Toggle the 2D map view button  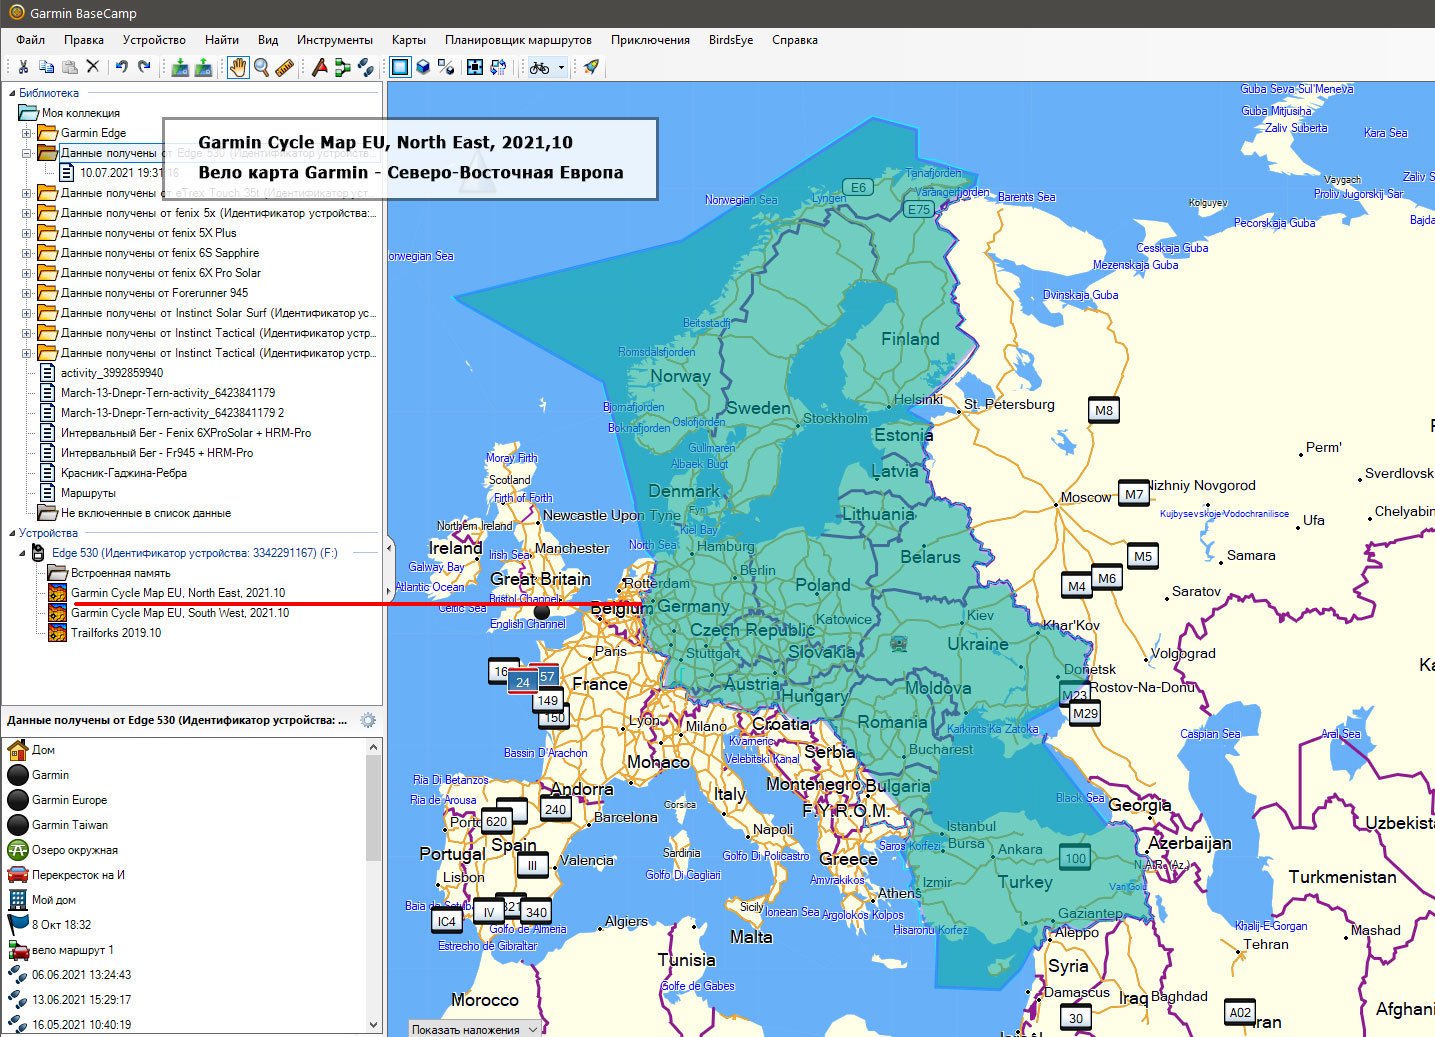(x=400, y=67)
